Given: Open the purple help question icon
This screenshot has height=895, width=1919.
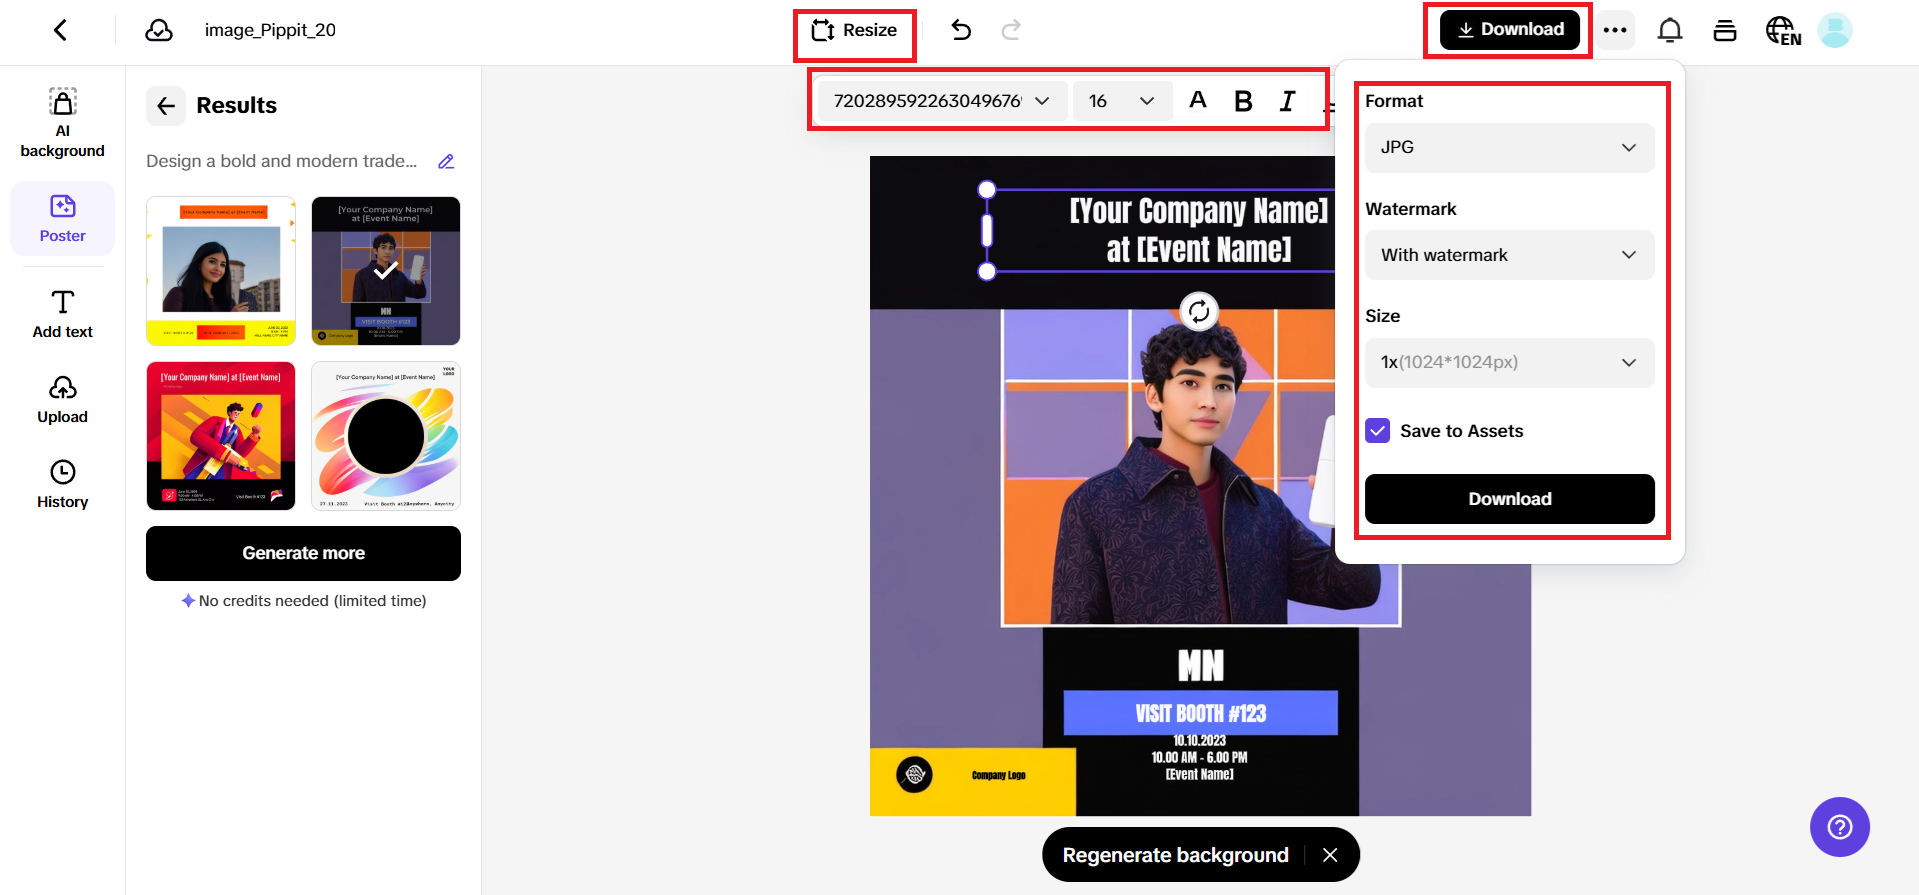Looking at the screenshot, I should coord(1839,827).
